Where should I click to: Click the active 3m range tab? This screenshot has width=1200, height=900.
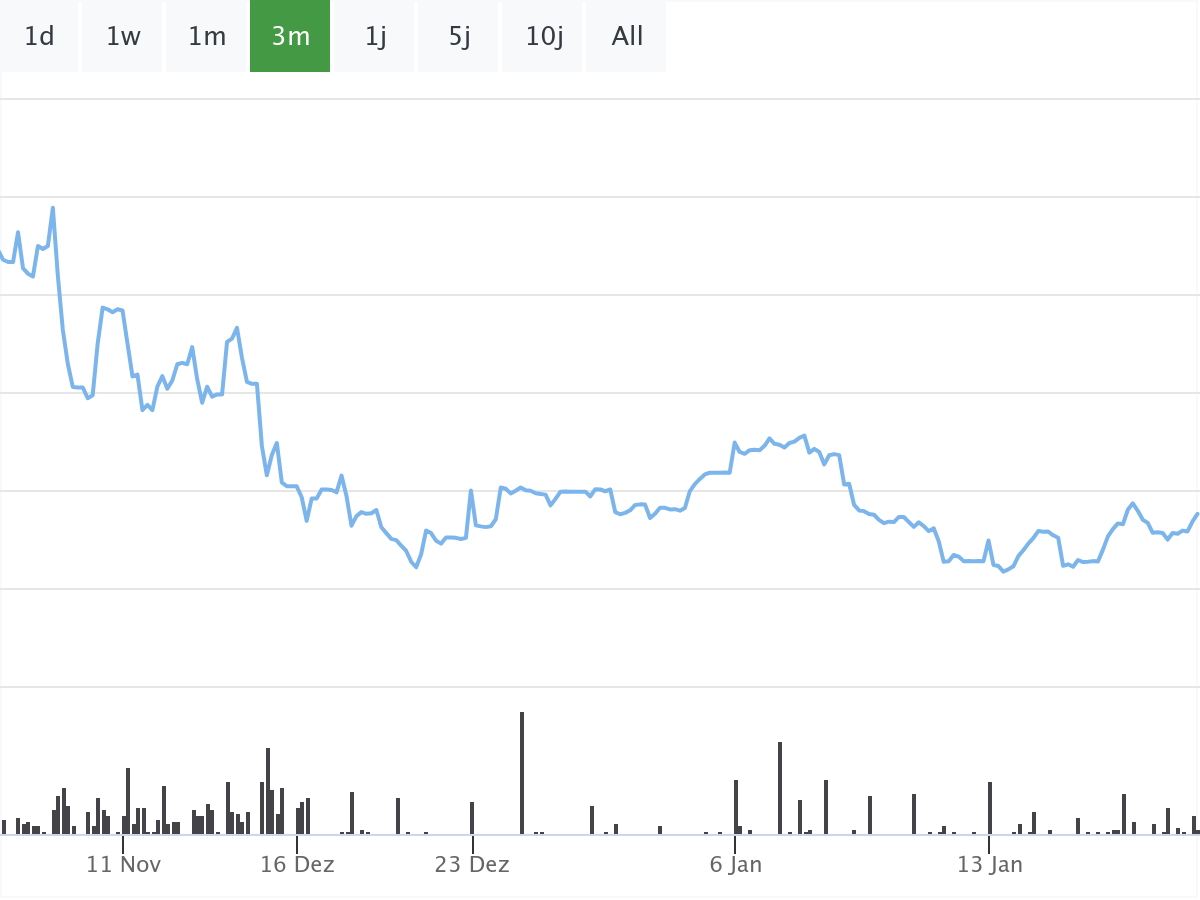(x=290, y=37)
